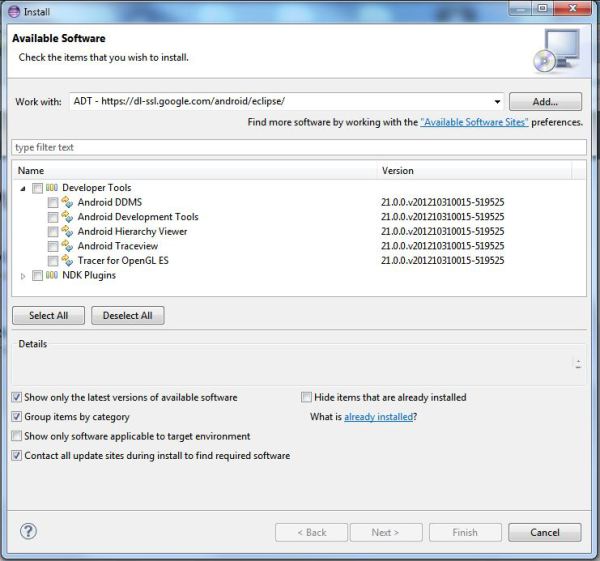Click the Android Hierarchy Viewer feature icon
Image resolution: width=600 pixels, height=561 pixels.
tap(67, 231)
